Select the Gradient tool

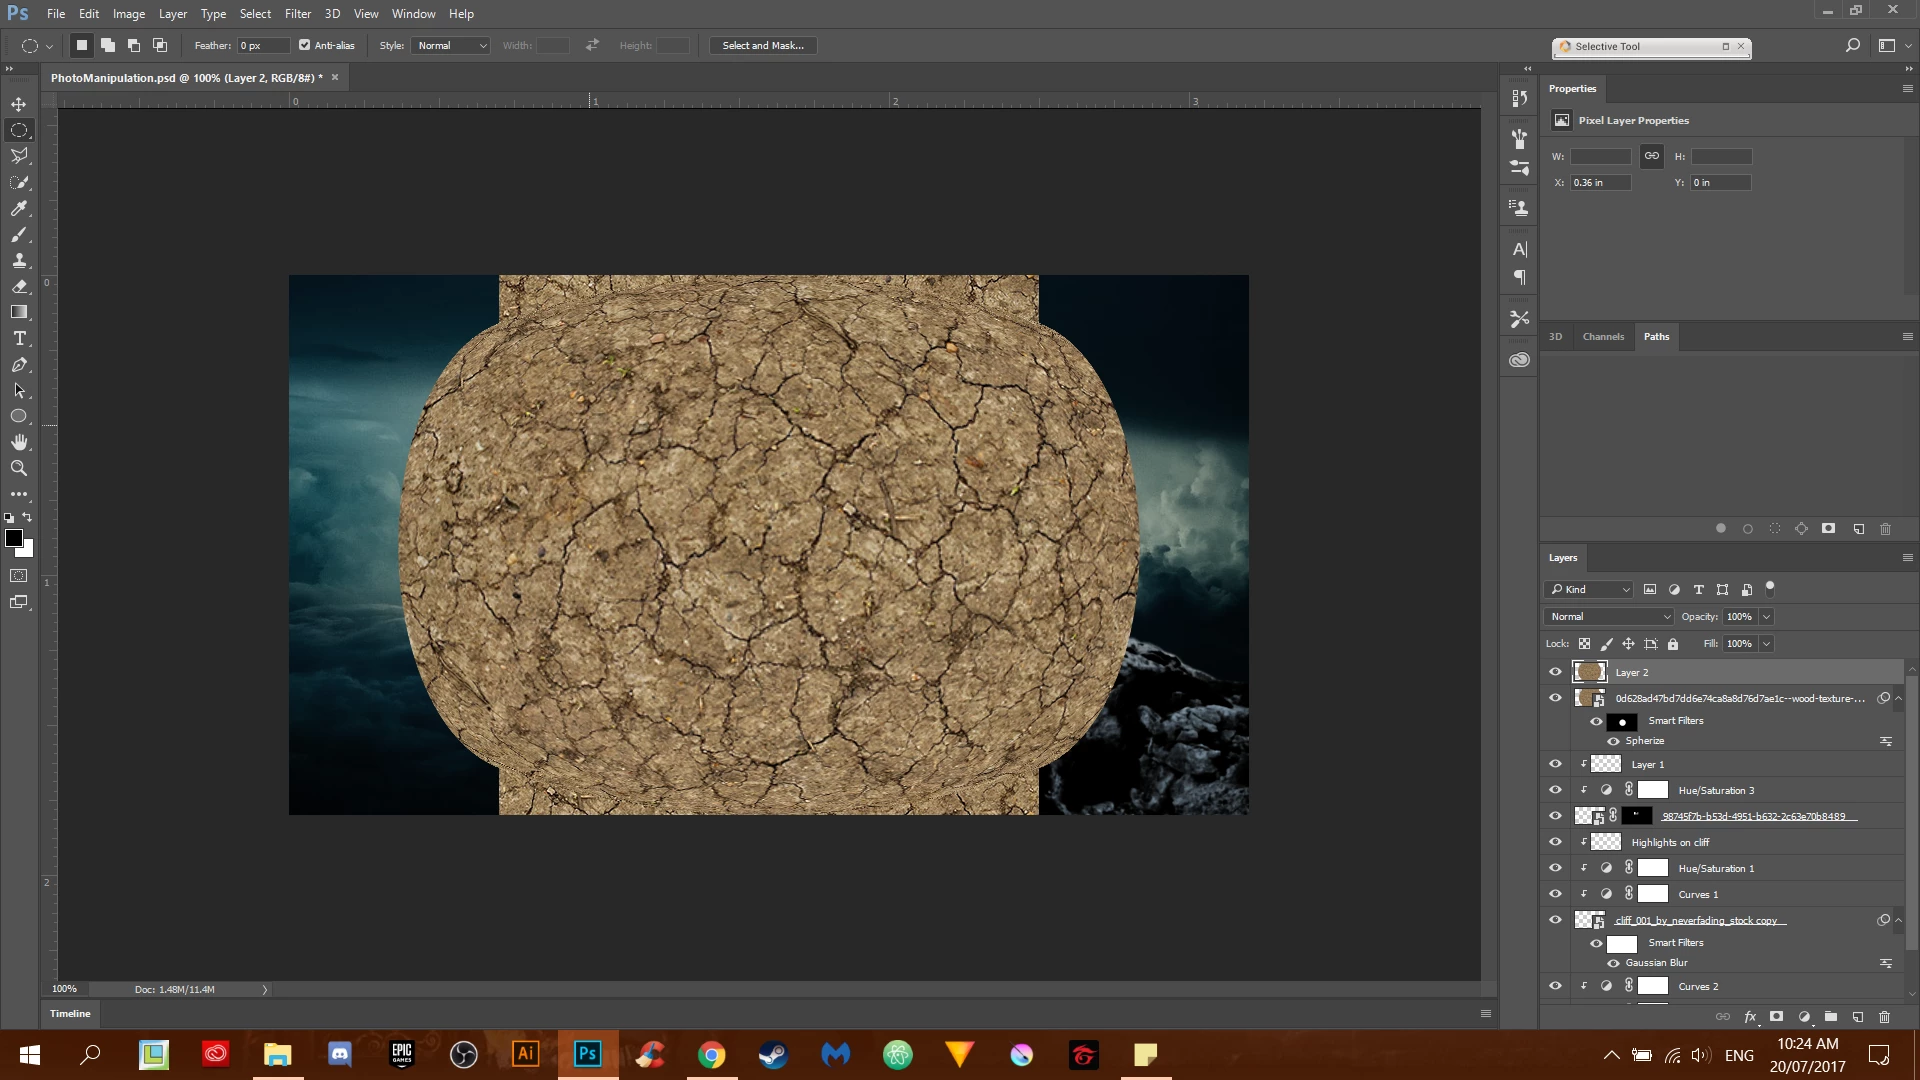coord(19,312)
